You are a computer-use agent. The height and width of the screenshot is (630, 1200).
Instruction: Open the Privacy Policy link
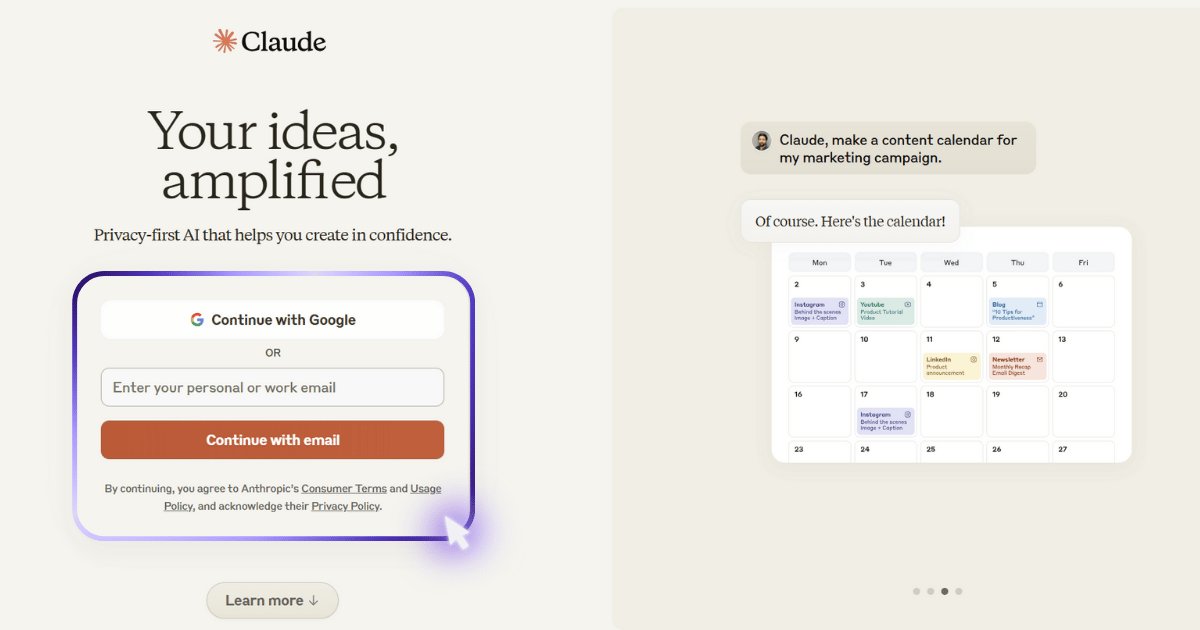(x=345, y=507)
